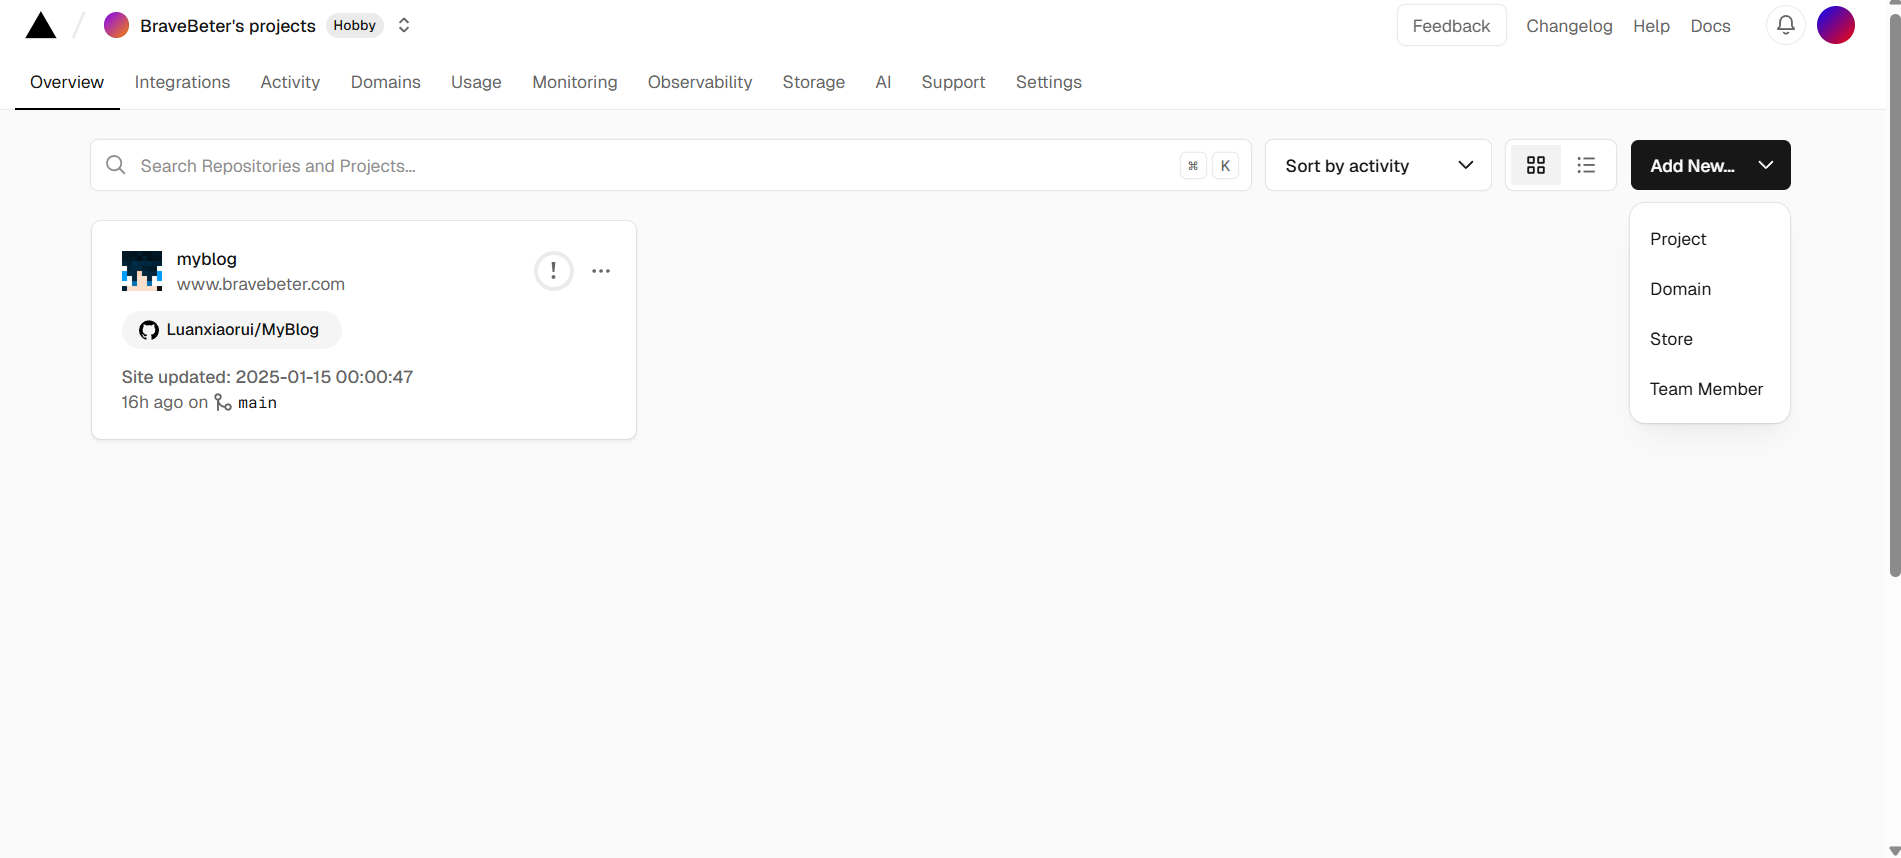This screenshot has width=1901, height=858.
Task: Open the myblog three-dot options menu
Action: point(601,271)
